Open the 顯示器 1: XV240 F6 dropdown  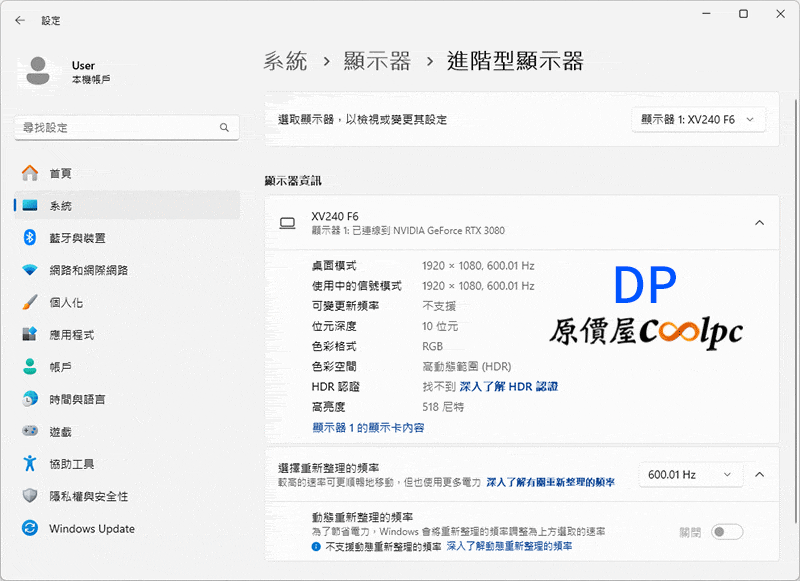(698, 119)
